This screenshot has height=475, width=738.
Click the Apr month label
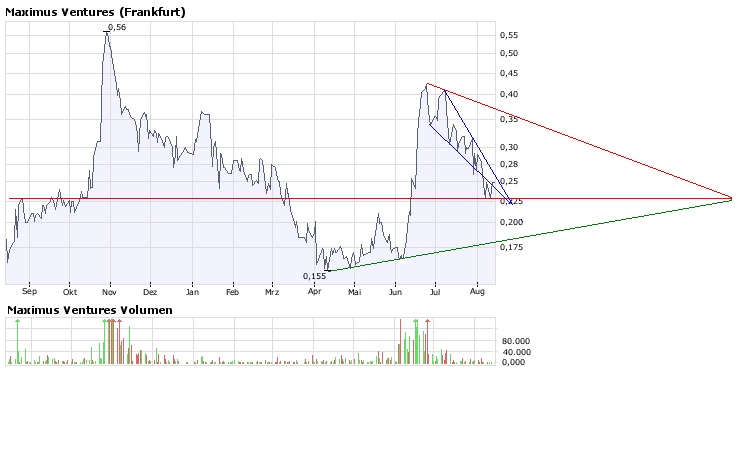click(314, 291)
